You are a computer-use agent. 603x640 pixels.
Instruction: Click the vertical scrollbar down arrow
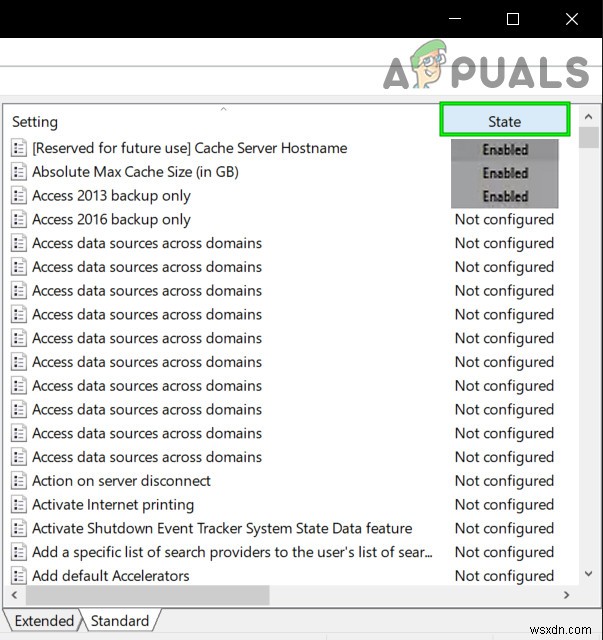point(588,573)
